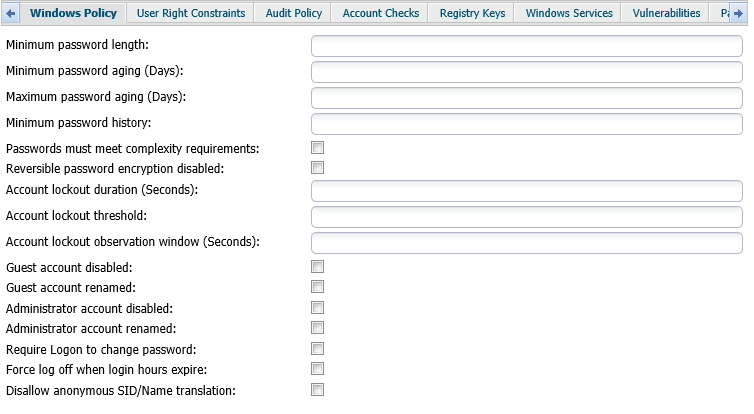754x414 pixels.
Task: Focus the Maximum password aging input
Action: [526, 97]
